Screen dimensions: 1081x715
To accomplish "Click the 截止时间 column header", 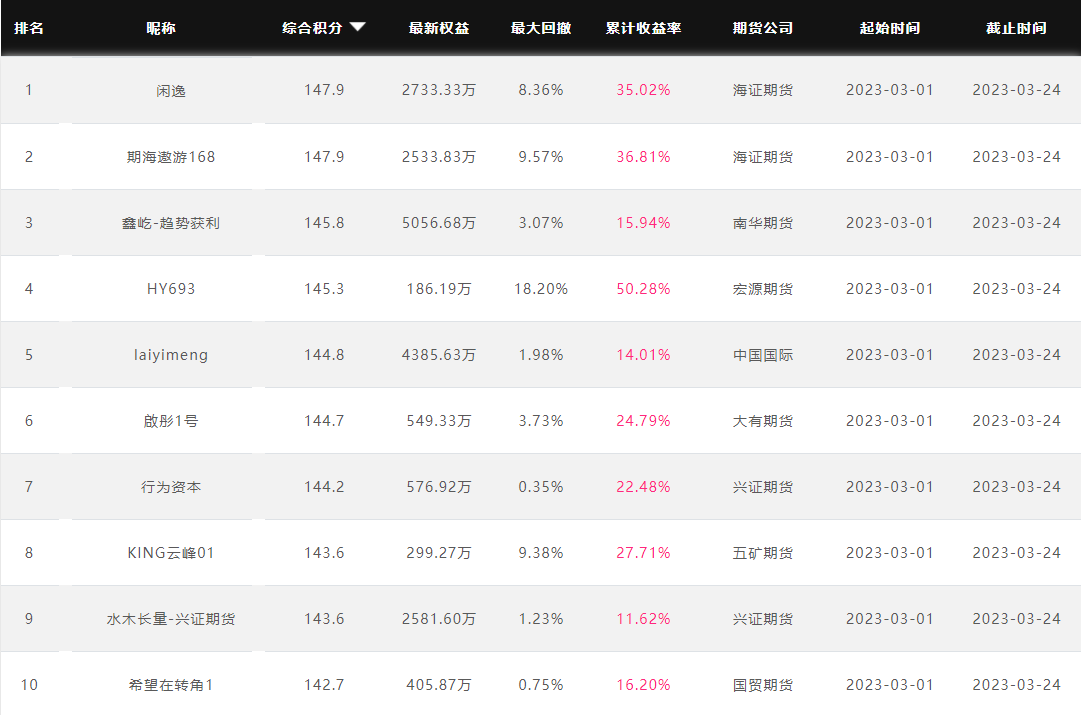I will 1016,28.
